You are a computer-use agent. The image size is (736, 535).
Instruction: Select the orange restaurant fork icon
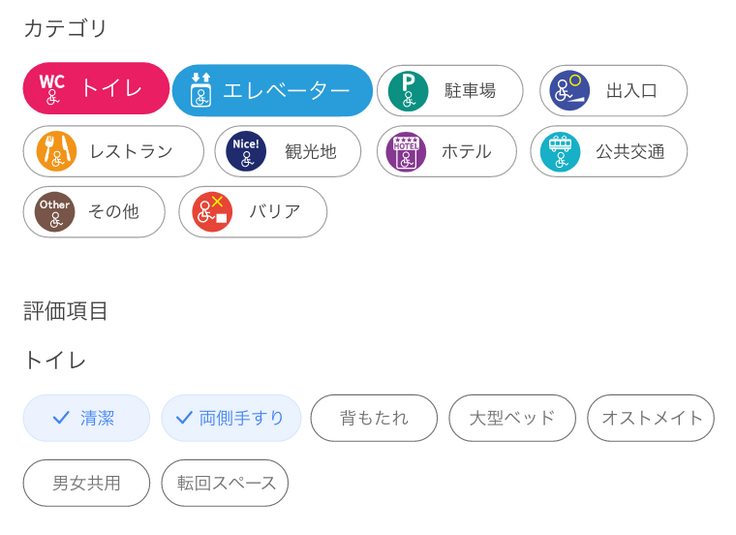(x=56, y=151)
